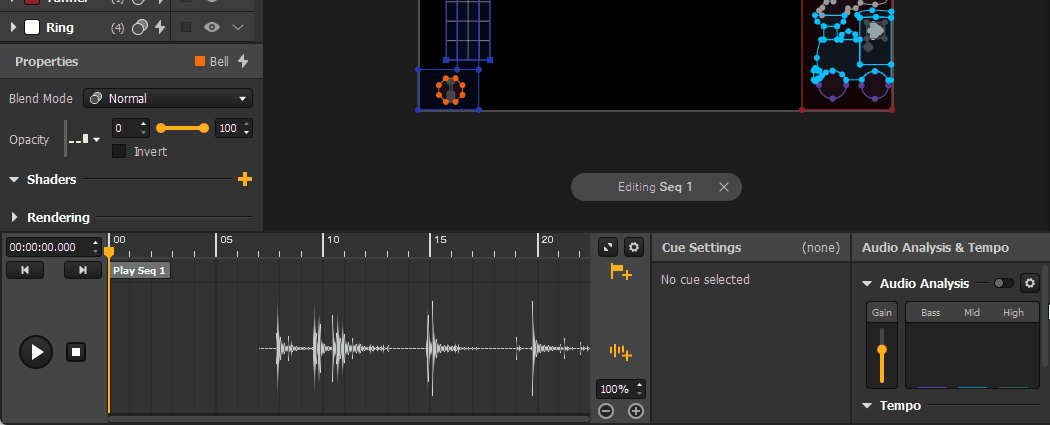Collapse the Shaders section
The height and width of the screenshot is (425, 1050).
(x=13, y=179)
